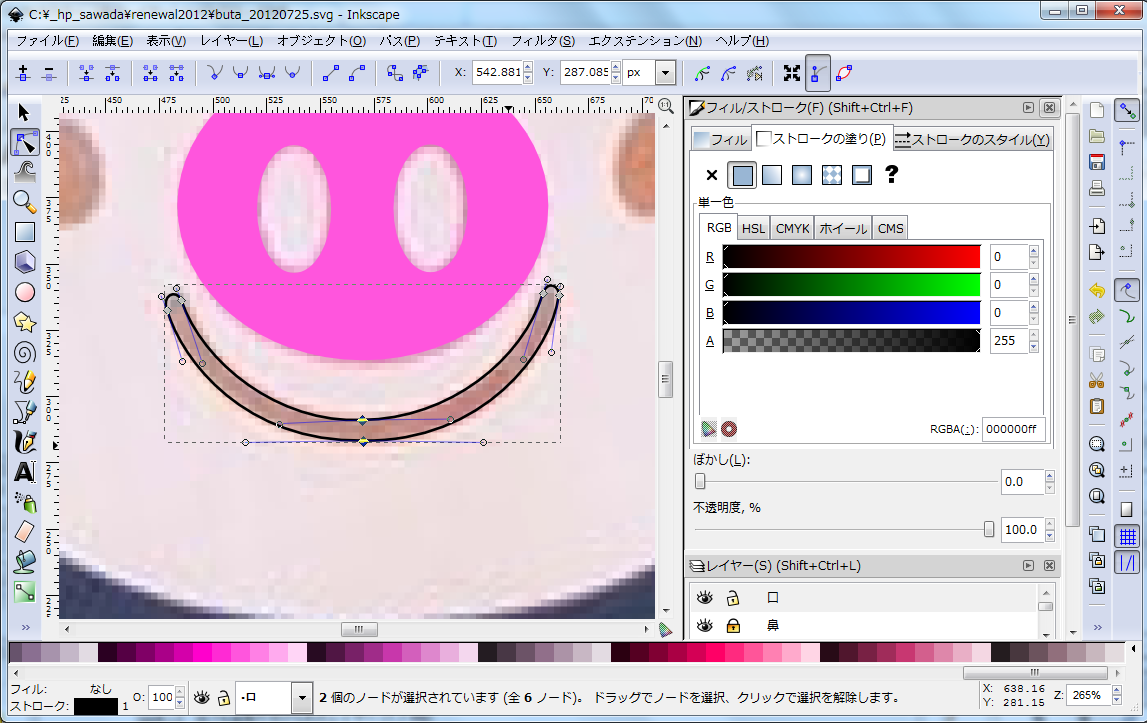Make selected nodes smooth
Screen dimensions: 1147x723
[240, 72]
